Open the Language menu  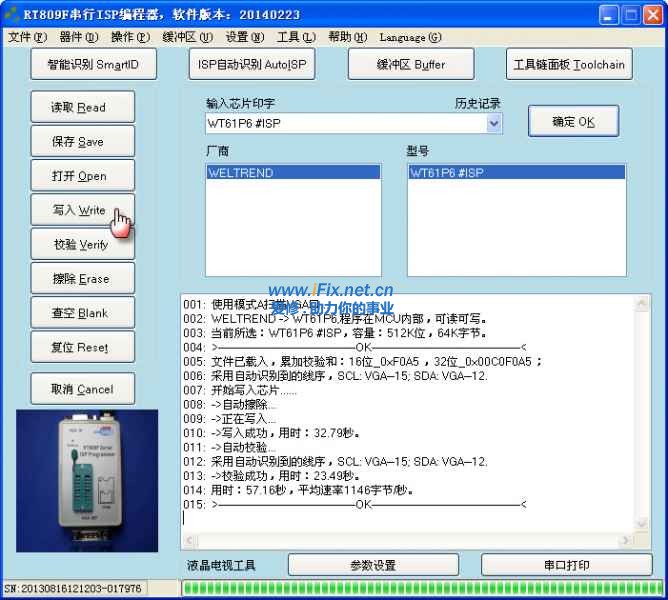coord(410,37)
